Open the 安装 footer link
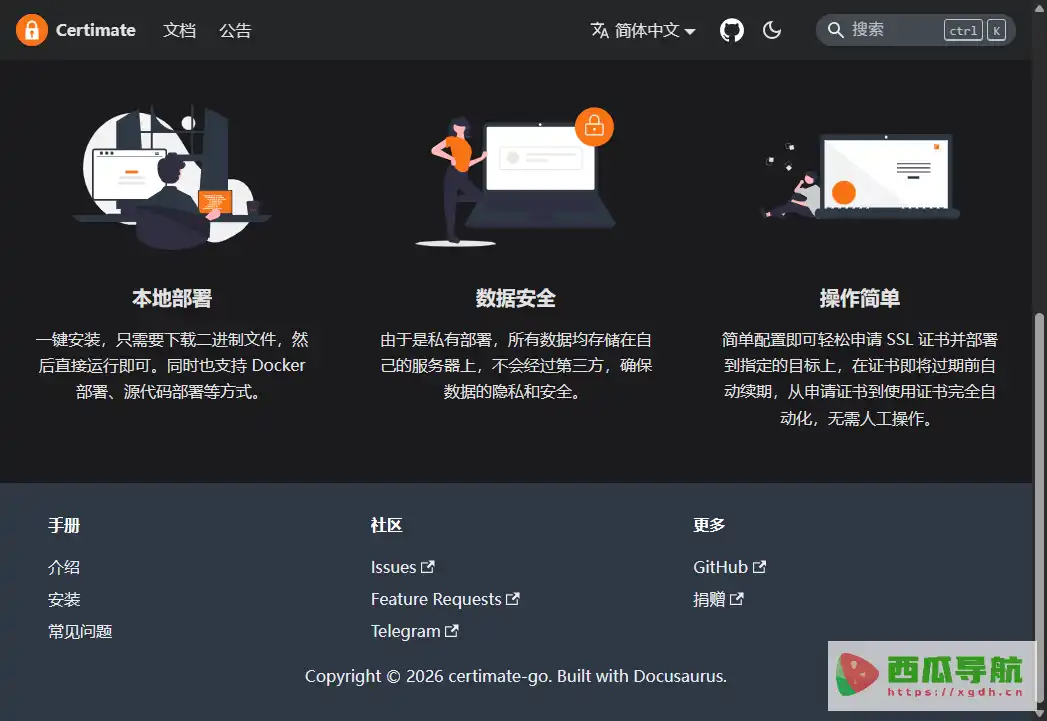This screenshot has width=1047, height=721. [x=64, y=599]
